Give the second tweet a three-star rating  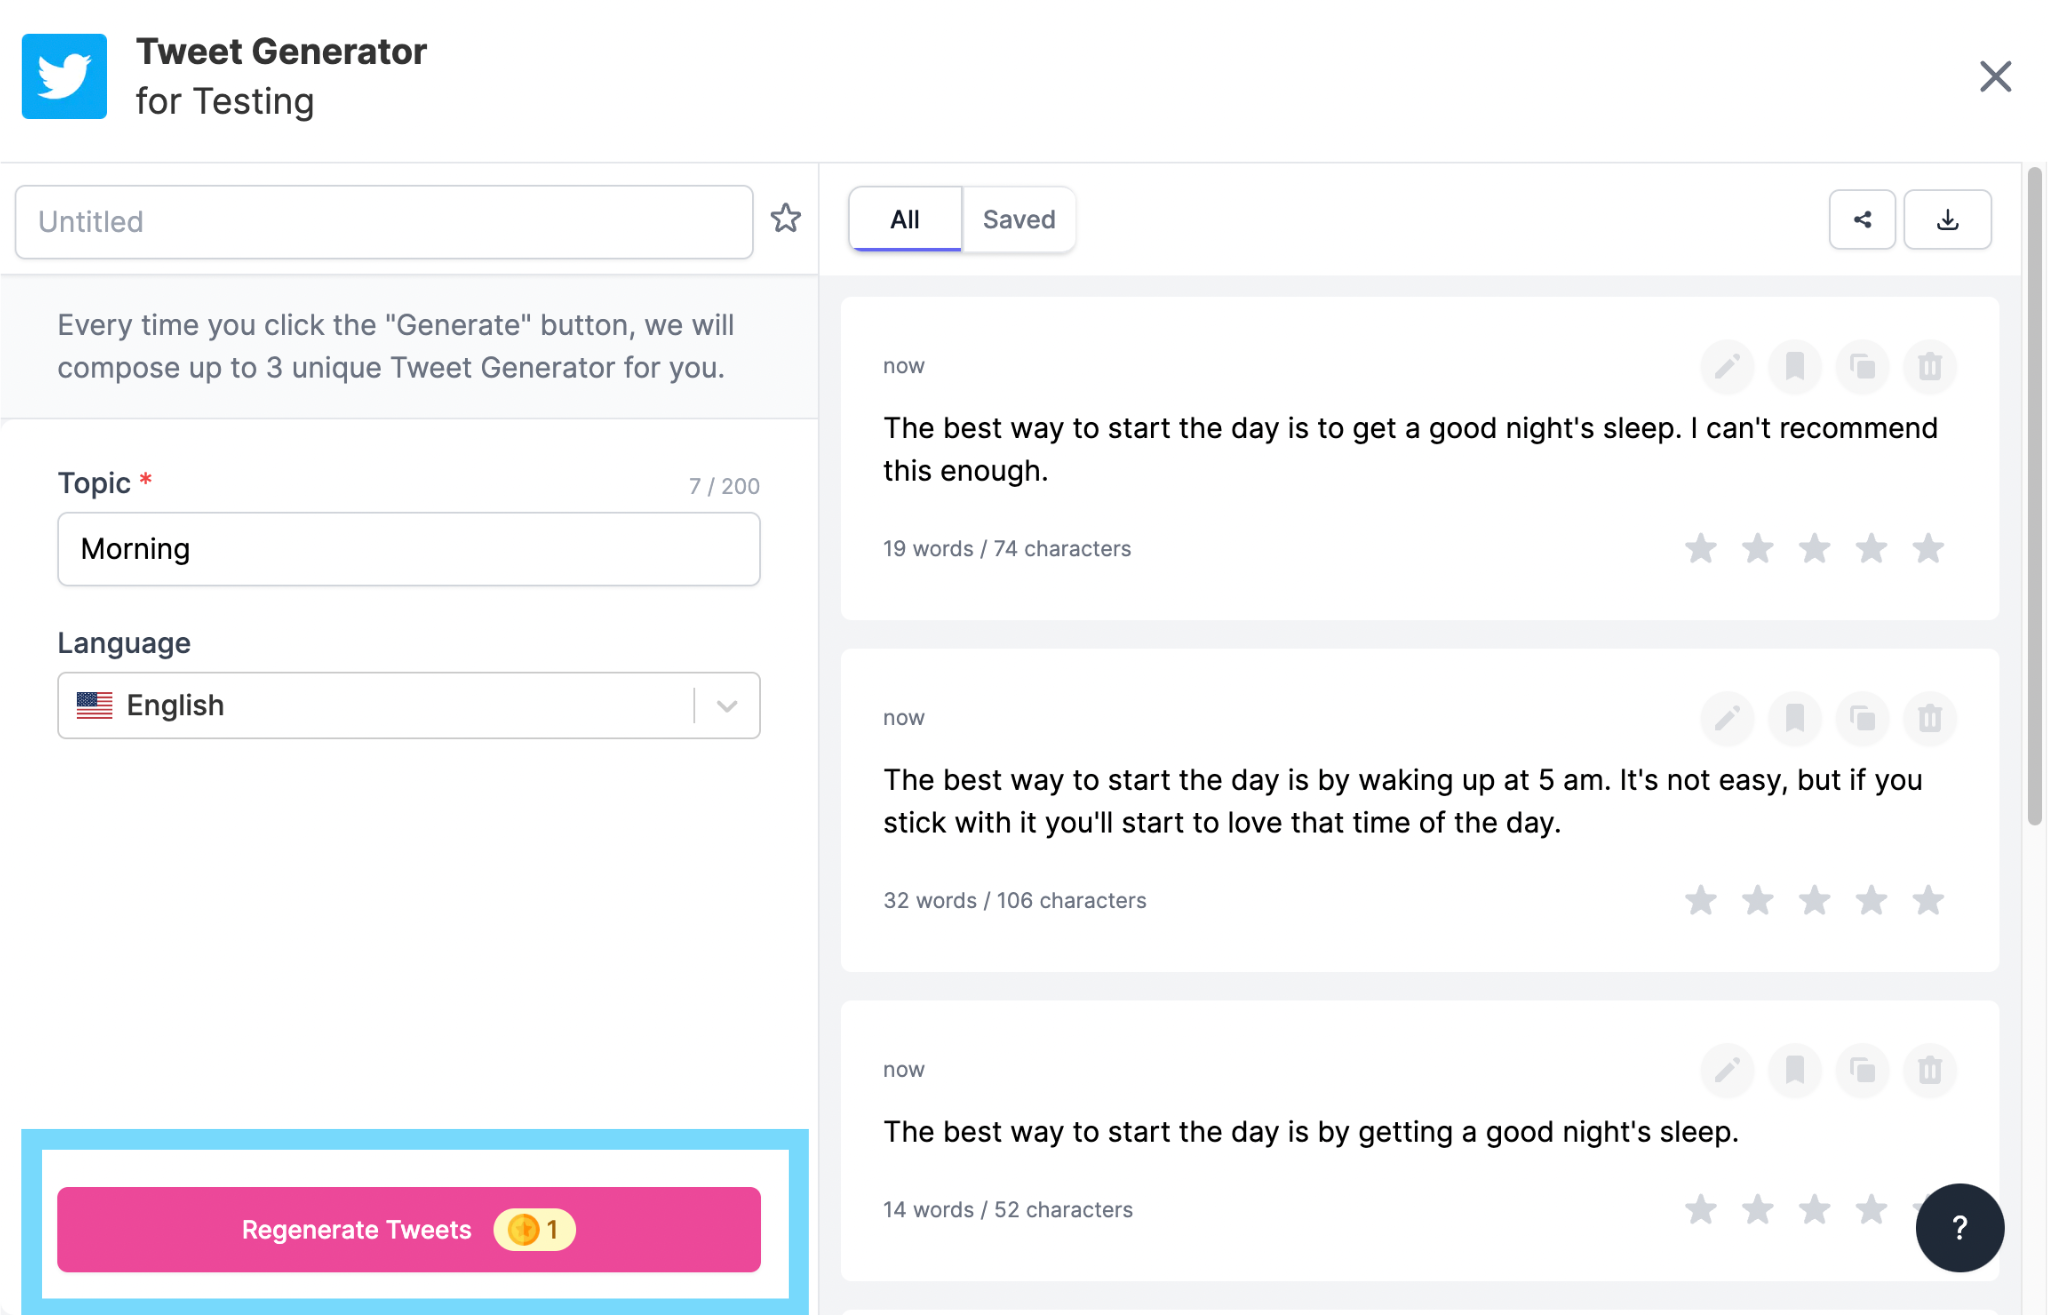click(1814, 901)
